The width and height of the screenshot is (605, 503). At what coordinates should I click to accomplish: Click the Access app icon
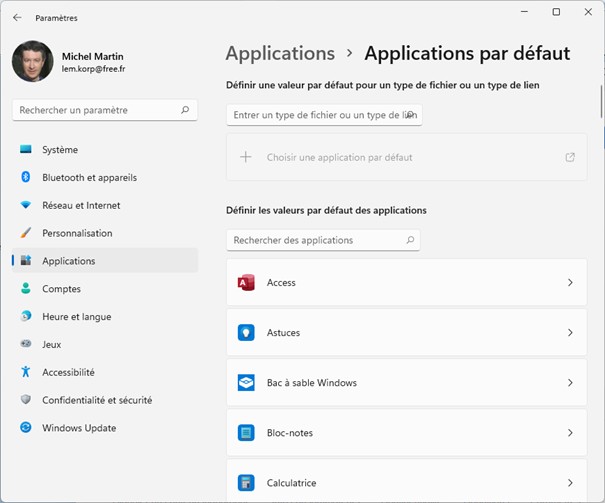(246, 283)
